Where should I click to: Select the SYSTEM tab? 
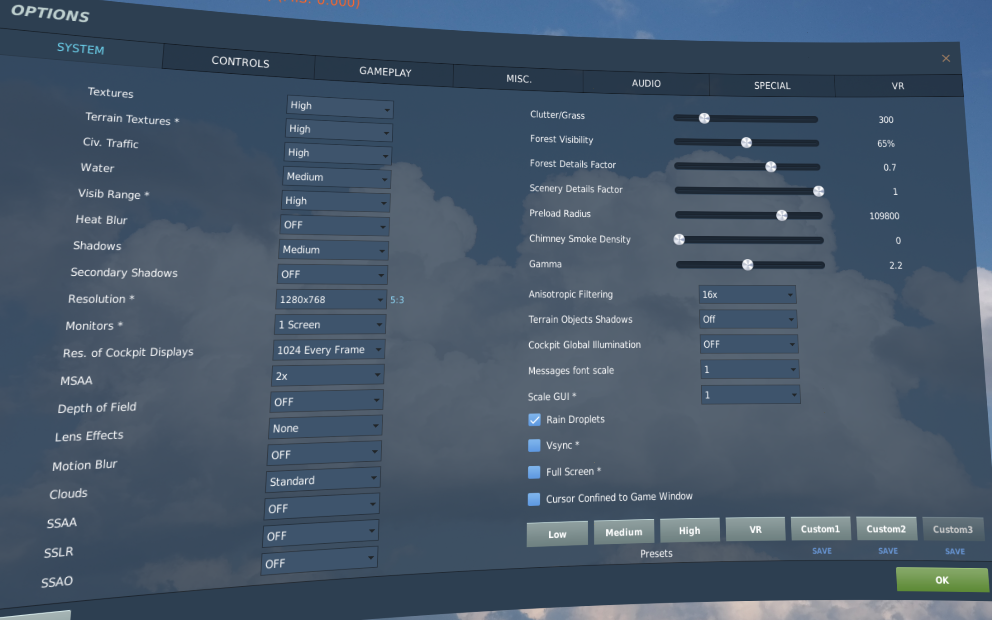80,48
